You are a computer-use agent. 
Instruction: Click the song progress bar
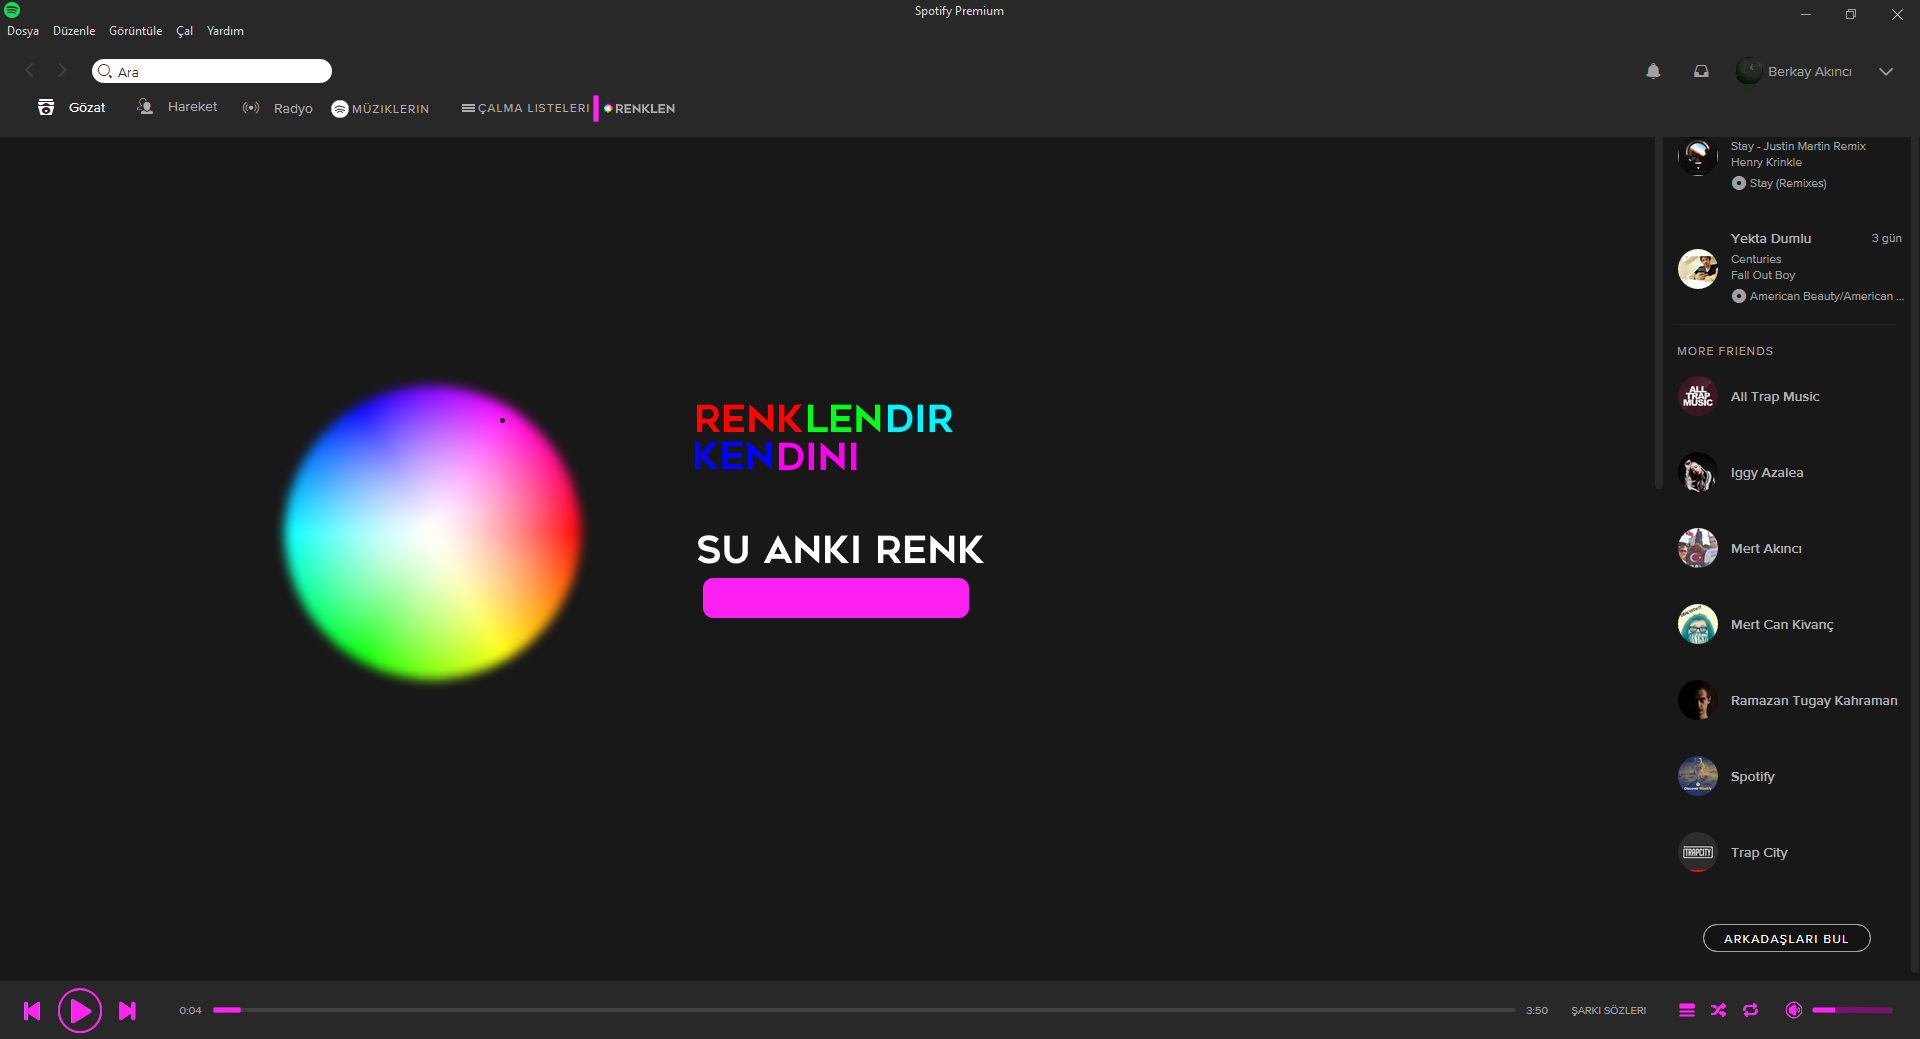pos(864,1010)
